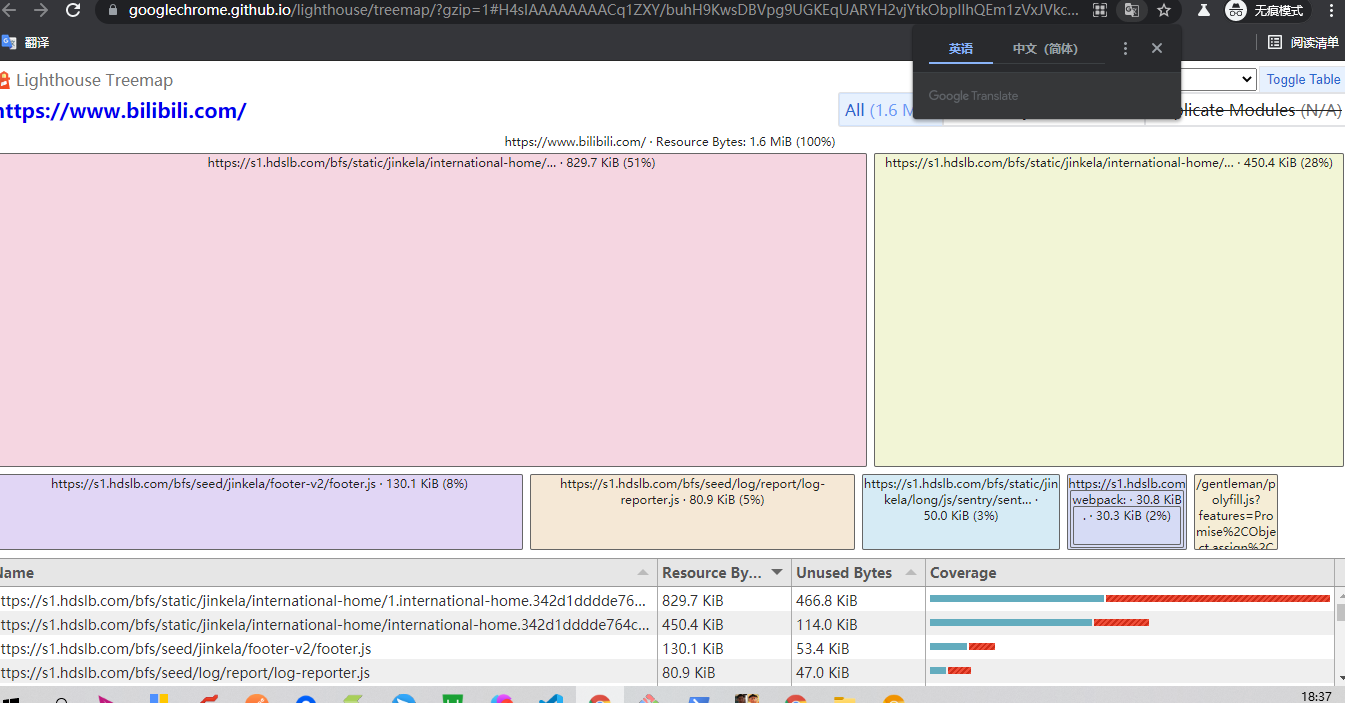Screen dimensions: 1345x703
Task: Sort the table by the Name column arrow
Action: pyautogui.click(x=642, y=573)
